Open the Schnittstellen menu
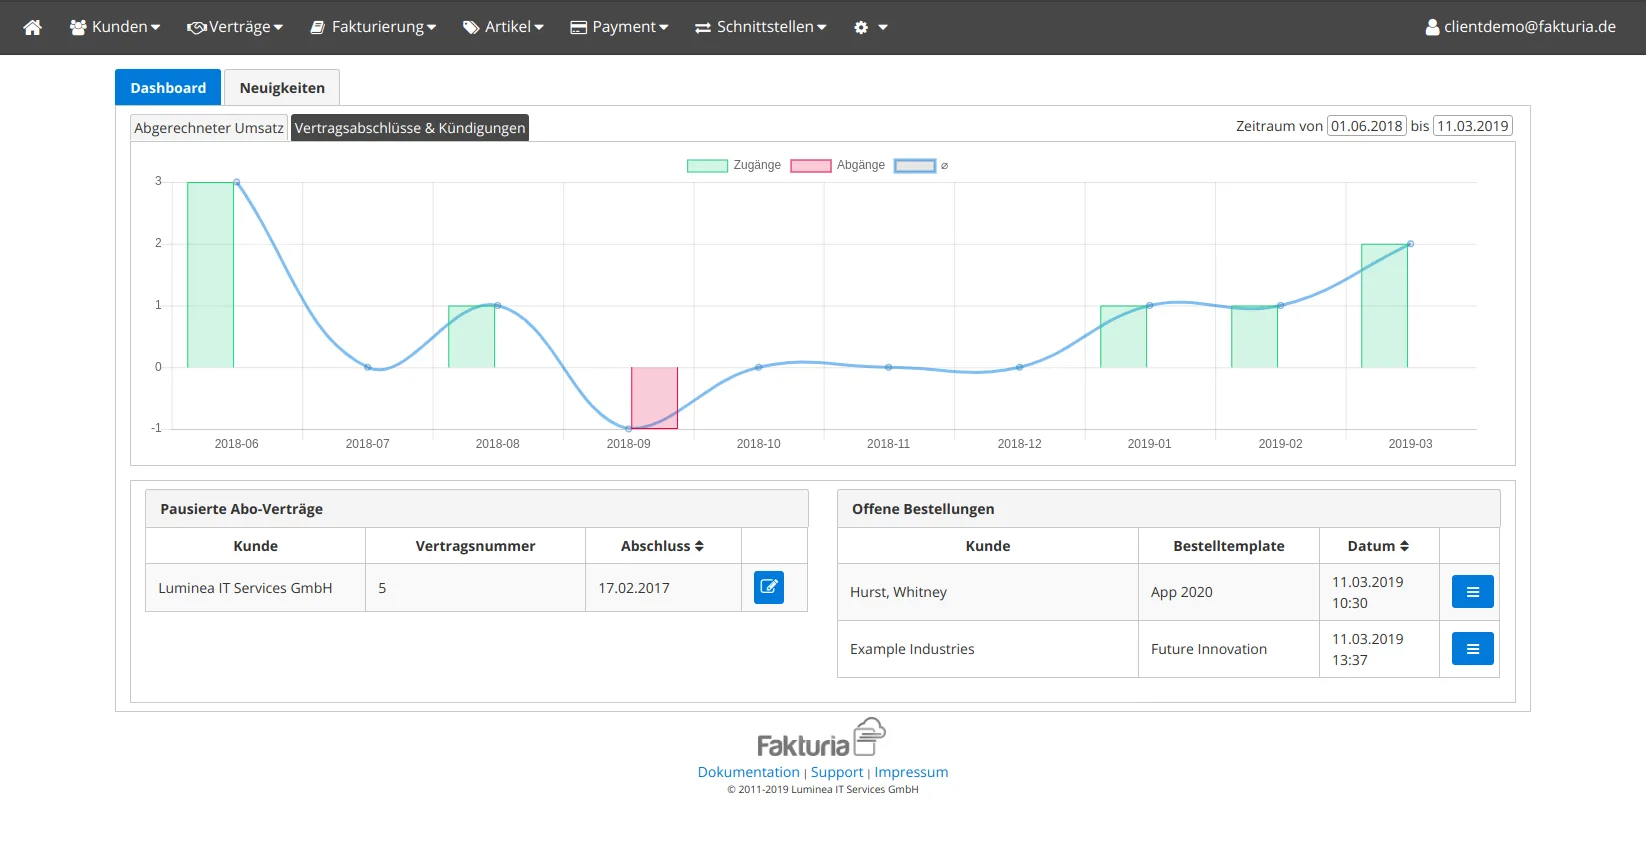Viewport: 1646px width, 862px height. [x=761, y=27]
